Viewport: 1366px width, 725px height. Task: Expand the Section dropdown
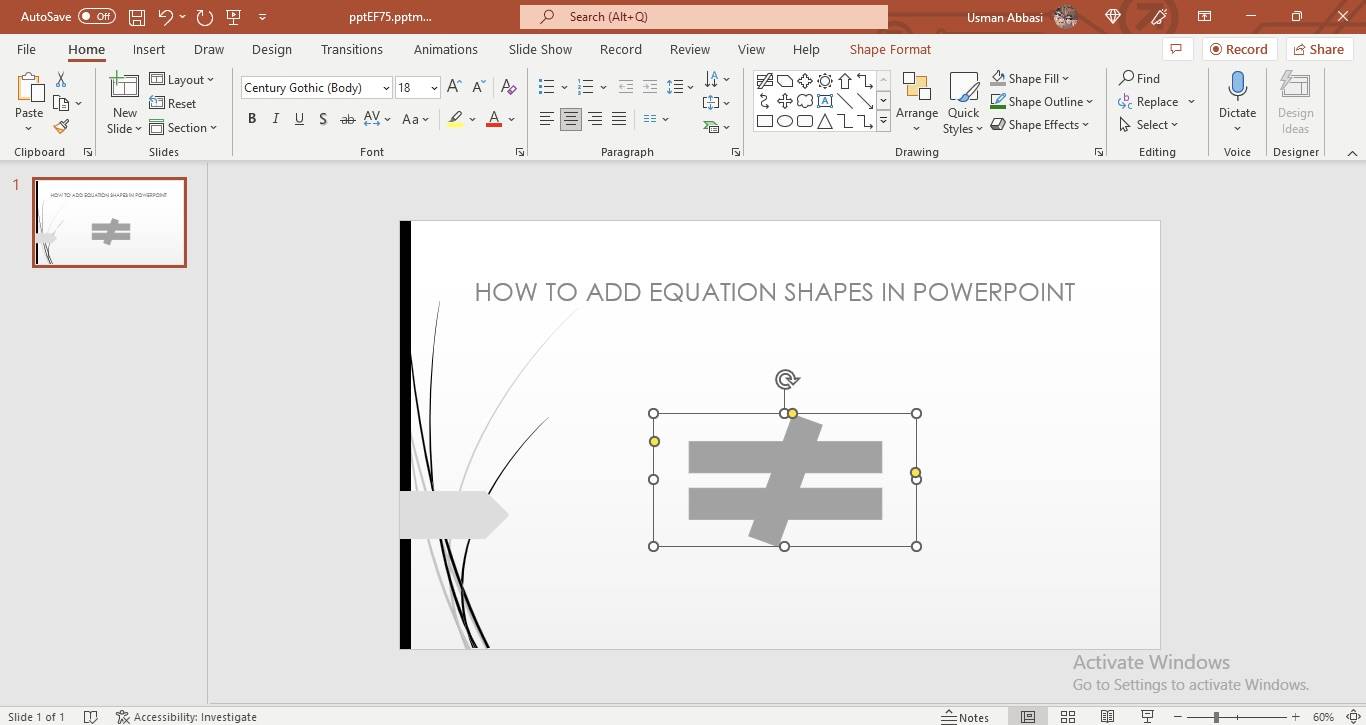coord(183,127)
